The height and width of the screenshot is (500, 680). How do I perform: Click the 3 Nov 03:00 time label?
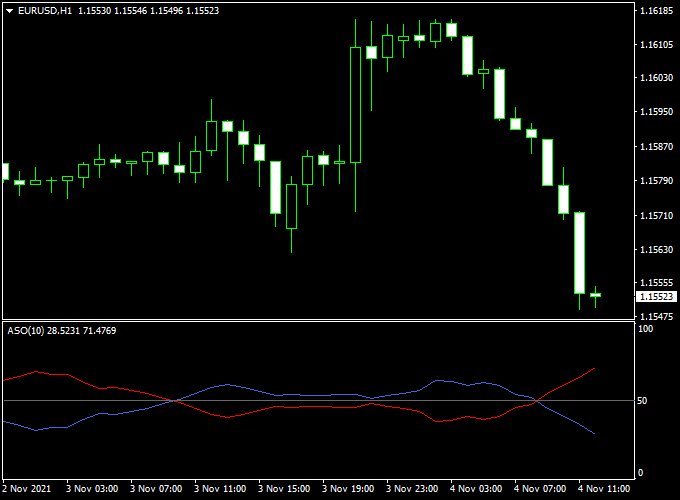point(92,489)
